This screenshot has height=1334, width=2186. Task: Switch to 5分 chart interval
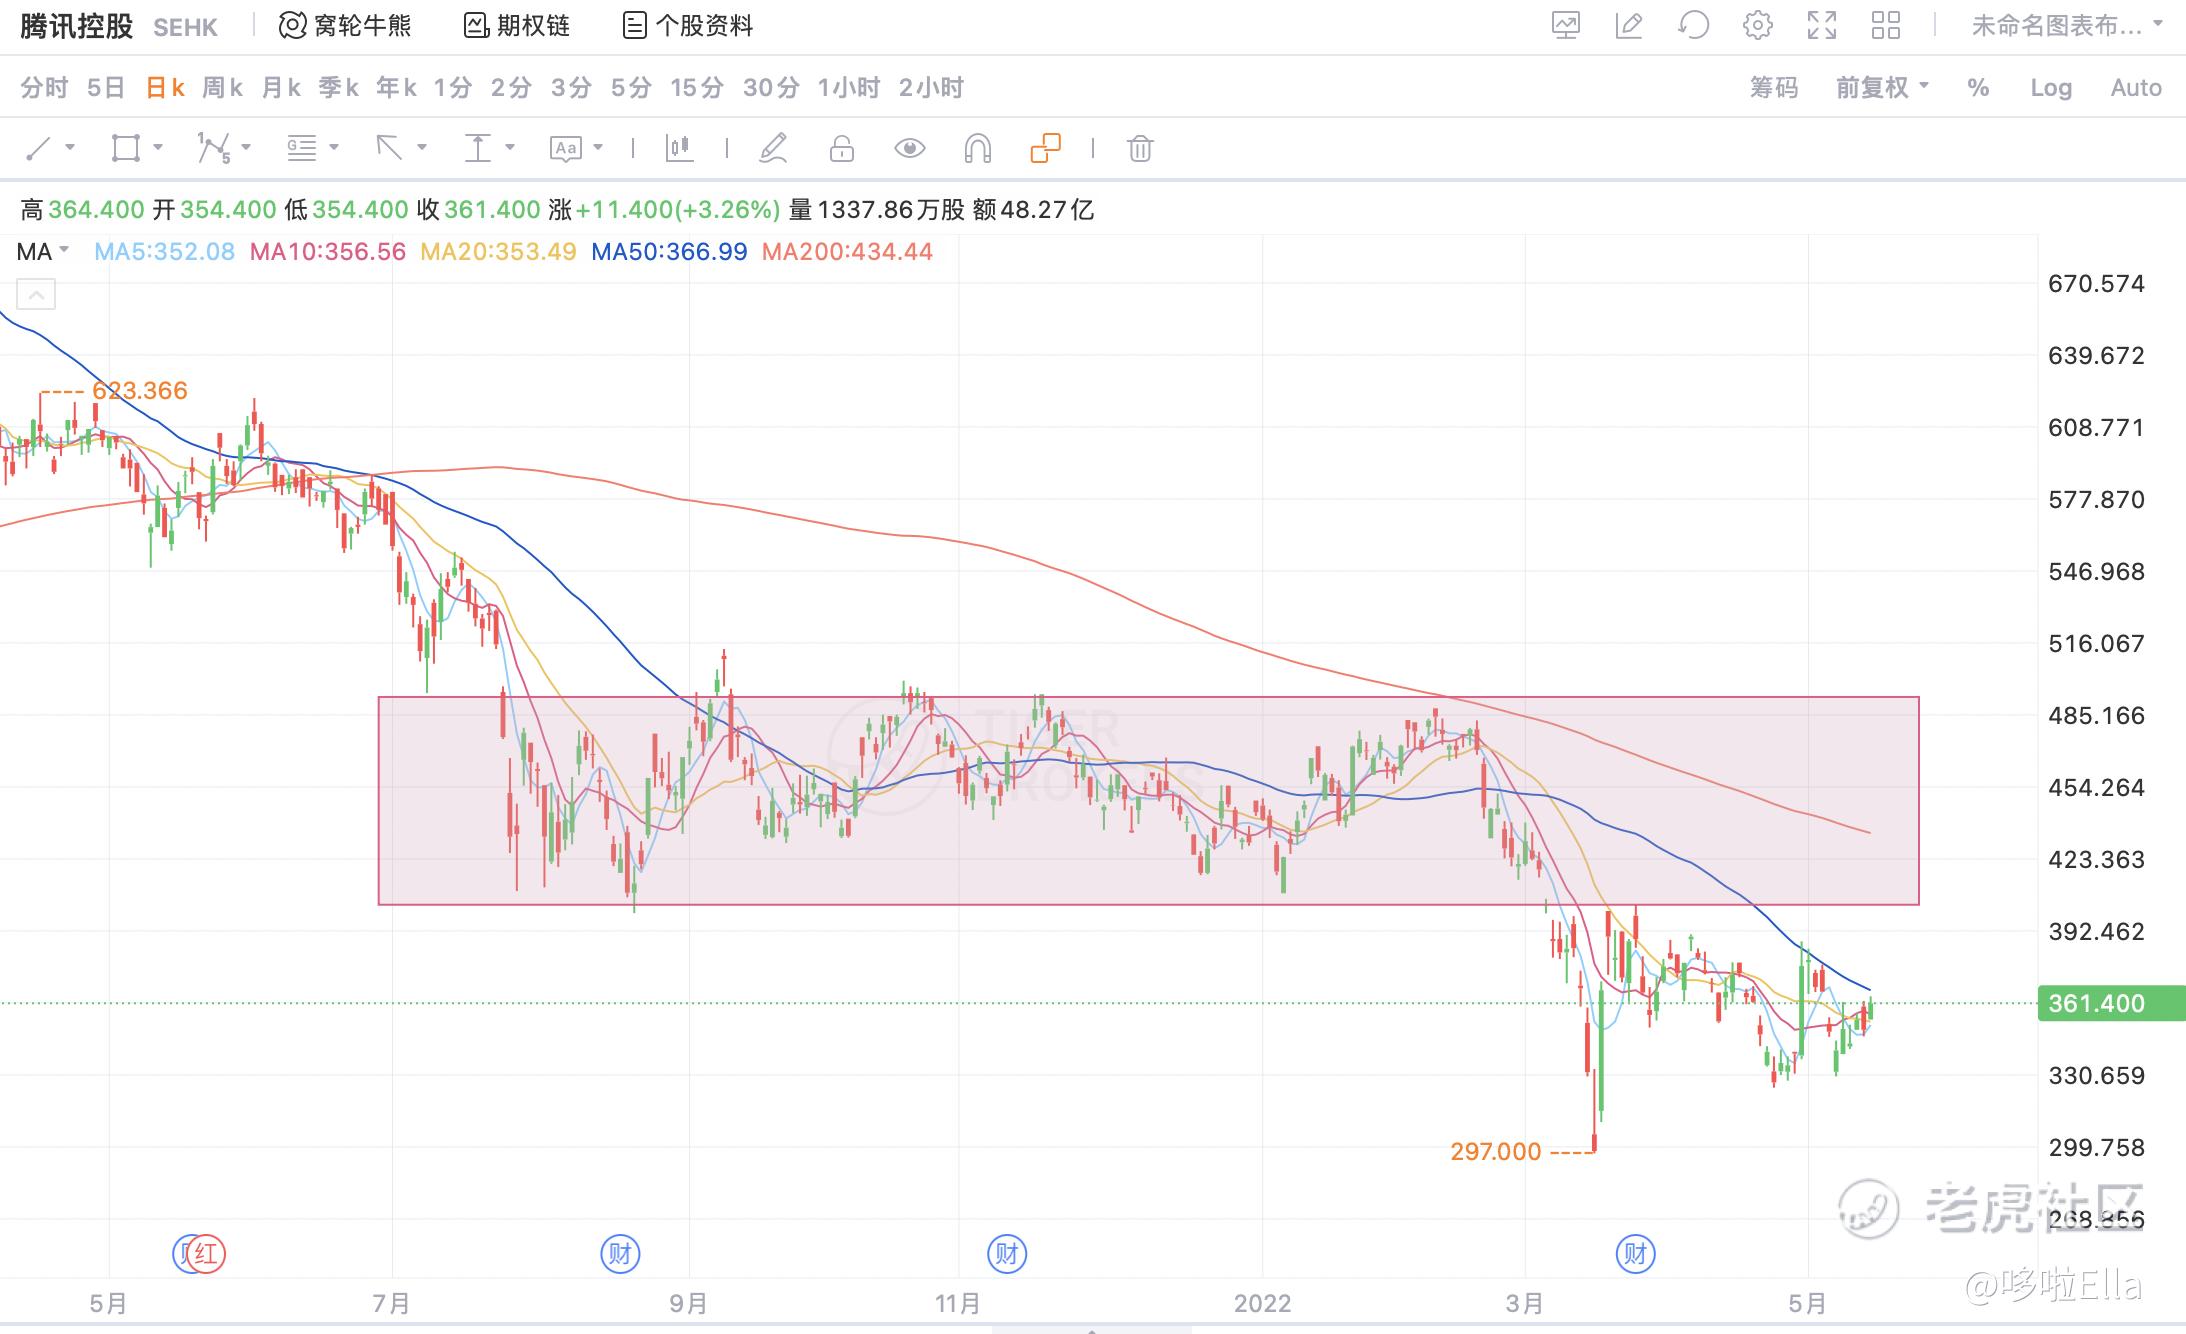[x=631, y=88]
